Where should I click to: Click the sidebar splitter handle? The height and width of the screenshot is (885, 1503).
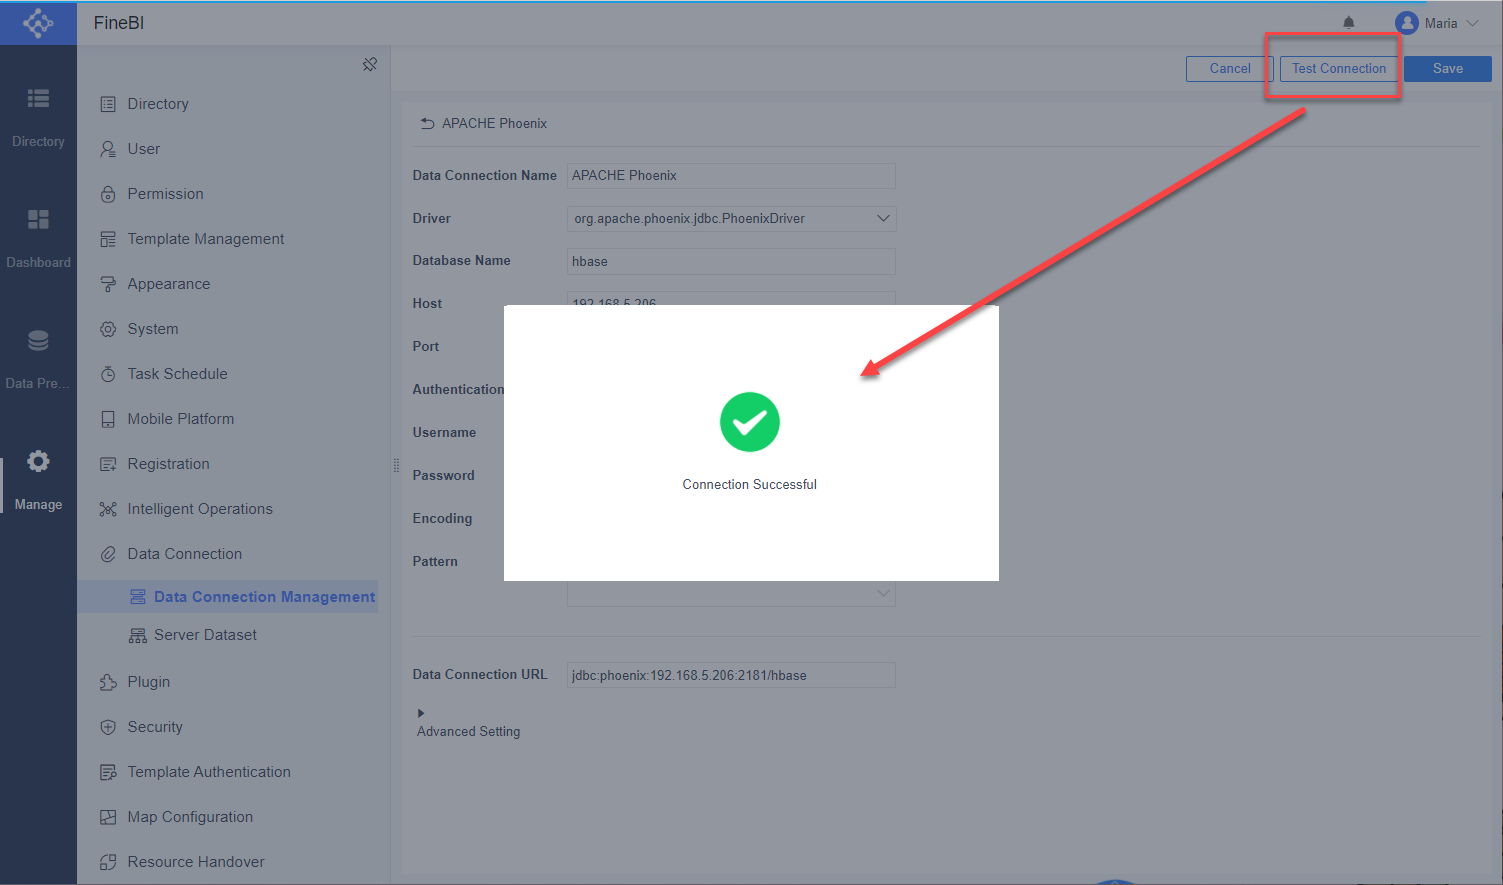pos(396,465)
